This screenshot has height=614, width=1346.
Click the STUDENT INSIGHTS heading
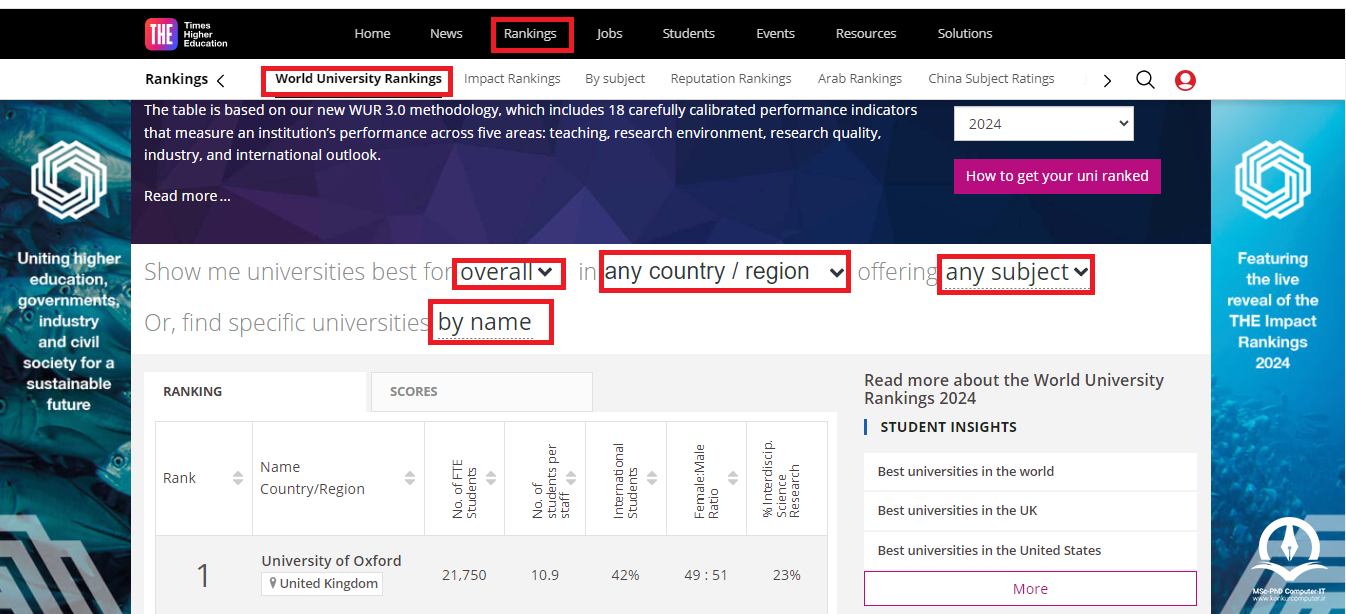point(948,427)
